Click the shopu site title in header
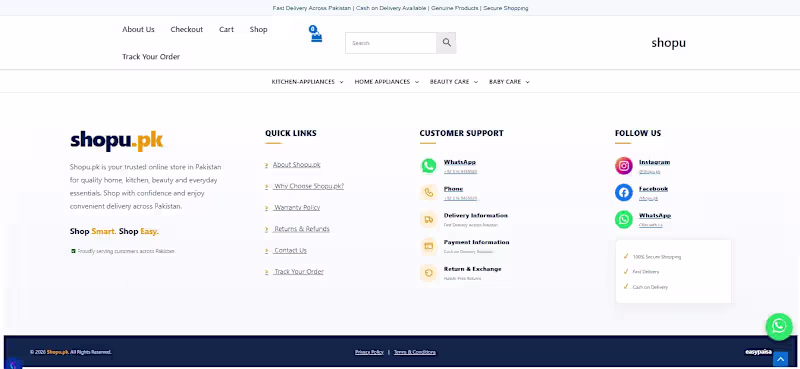Screen dimensions: 800x369 (x=668, y=43)
